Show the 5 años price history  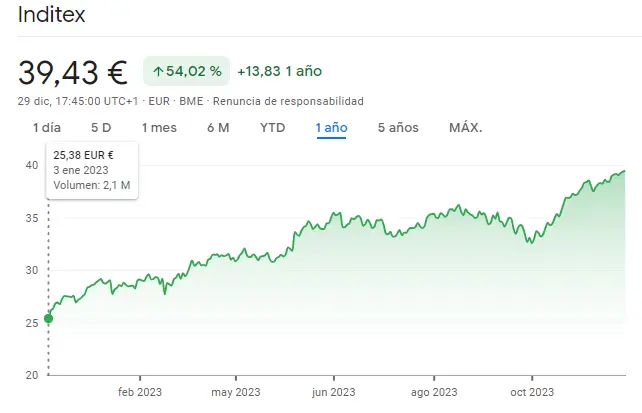click(398, 127)
